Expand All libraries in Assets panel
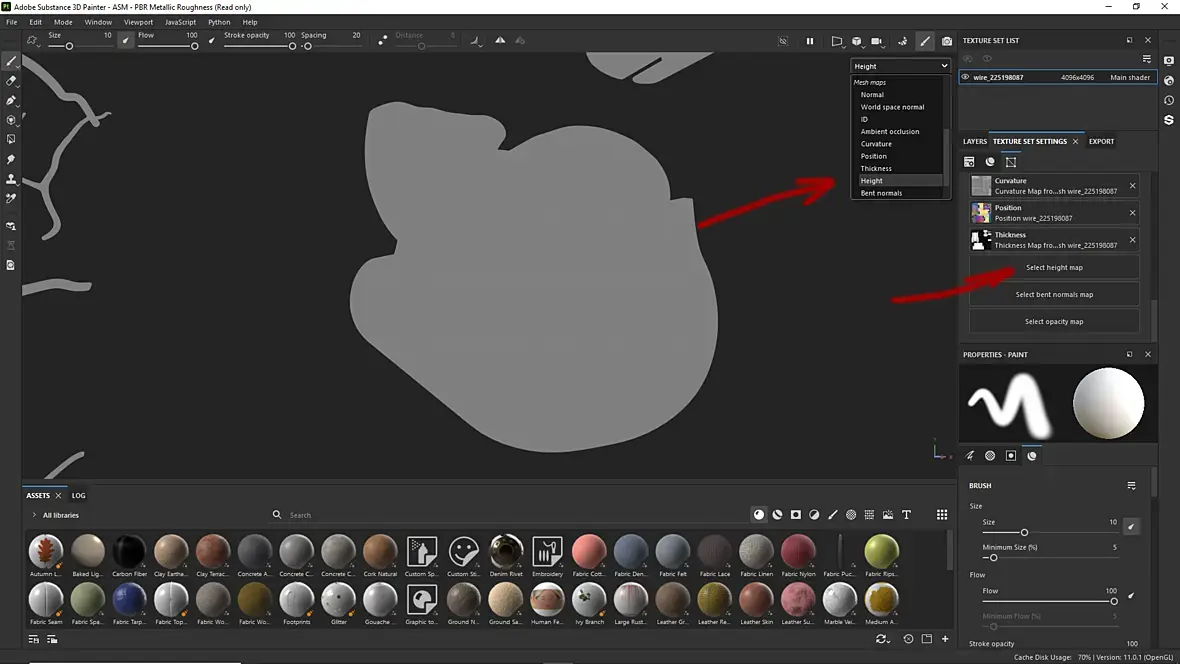Image resolution: width=1180 pixels, height=664 pixels. pos(35,515)
